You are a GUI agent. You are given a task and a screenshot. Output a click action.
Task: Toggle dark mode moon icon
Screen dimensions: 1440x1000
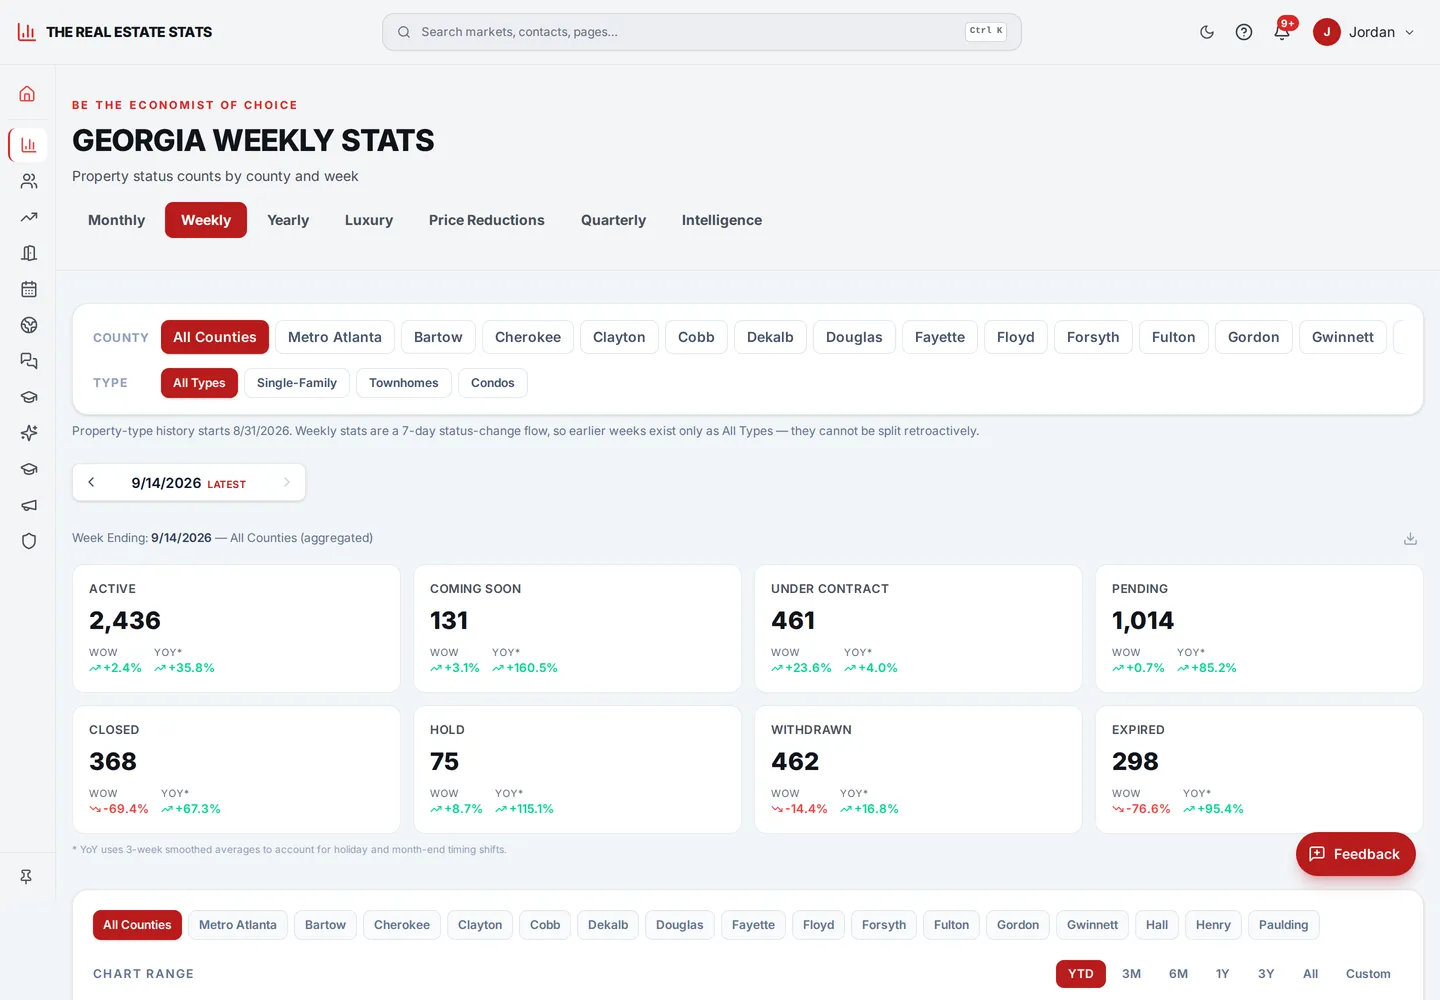click(1207, 32)
